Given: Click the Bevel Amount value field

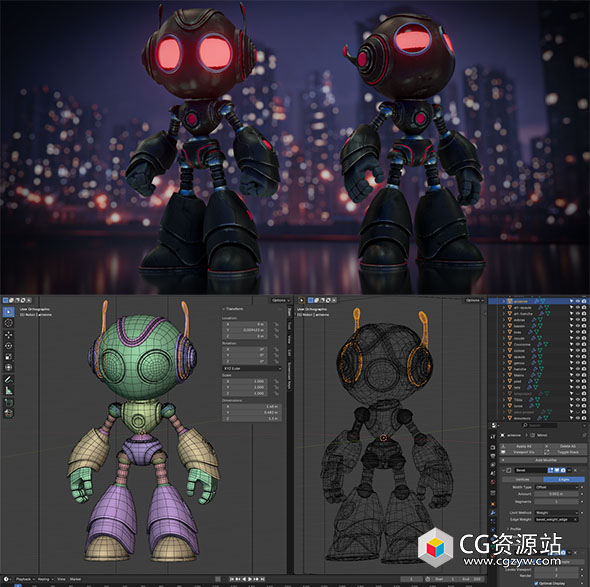Looking at the screenshot, I should pyautogui.click(x=557, y=494).
